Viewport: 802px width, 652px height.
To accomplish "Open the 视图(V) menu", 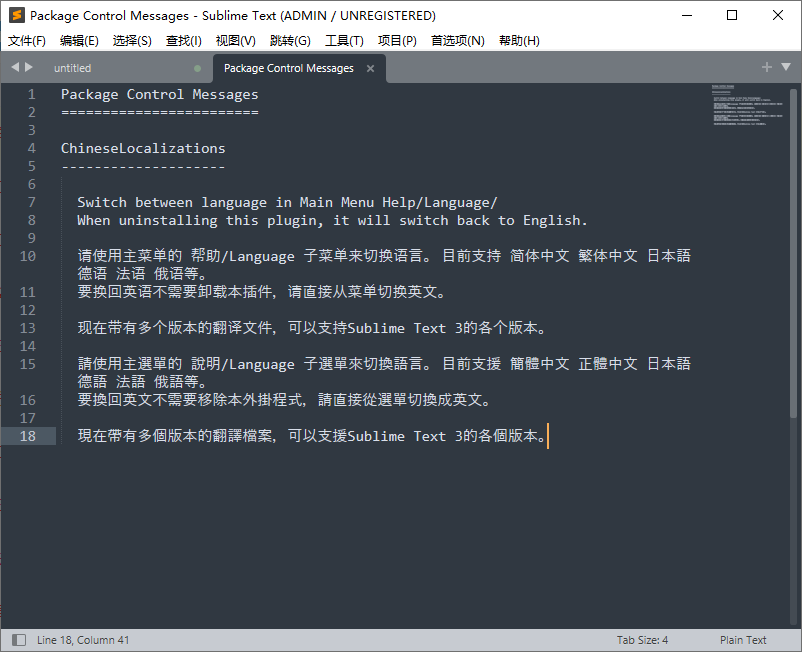I will (x=235, y=40).
